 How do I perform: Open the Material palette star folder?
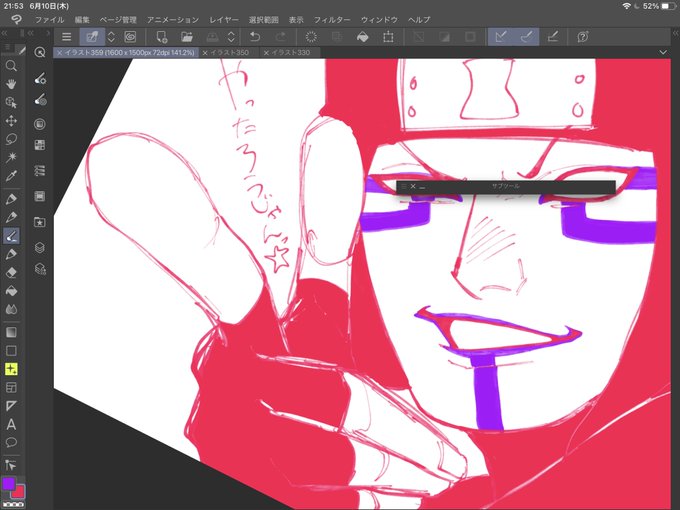click(x=39, y=222)
